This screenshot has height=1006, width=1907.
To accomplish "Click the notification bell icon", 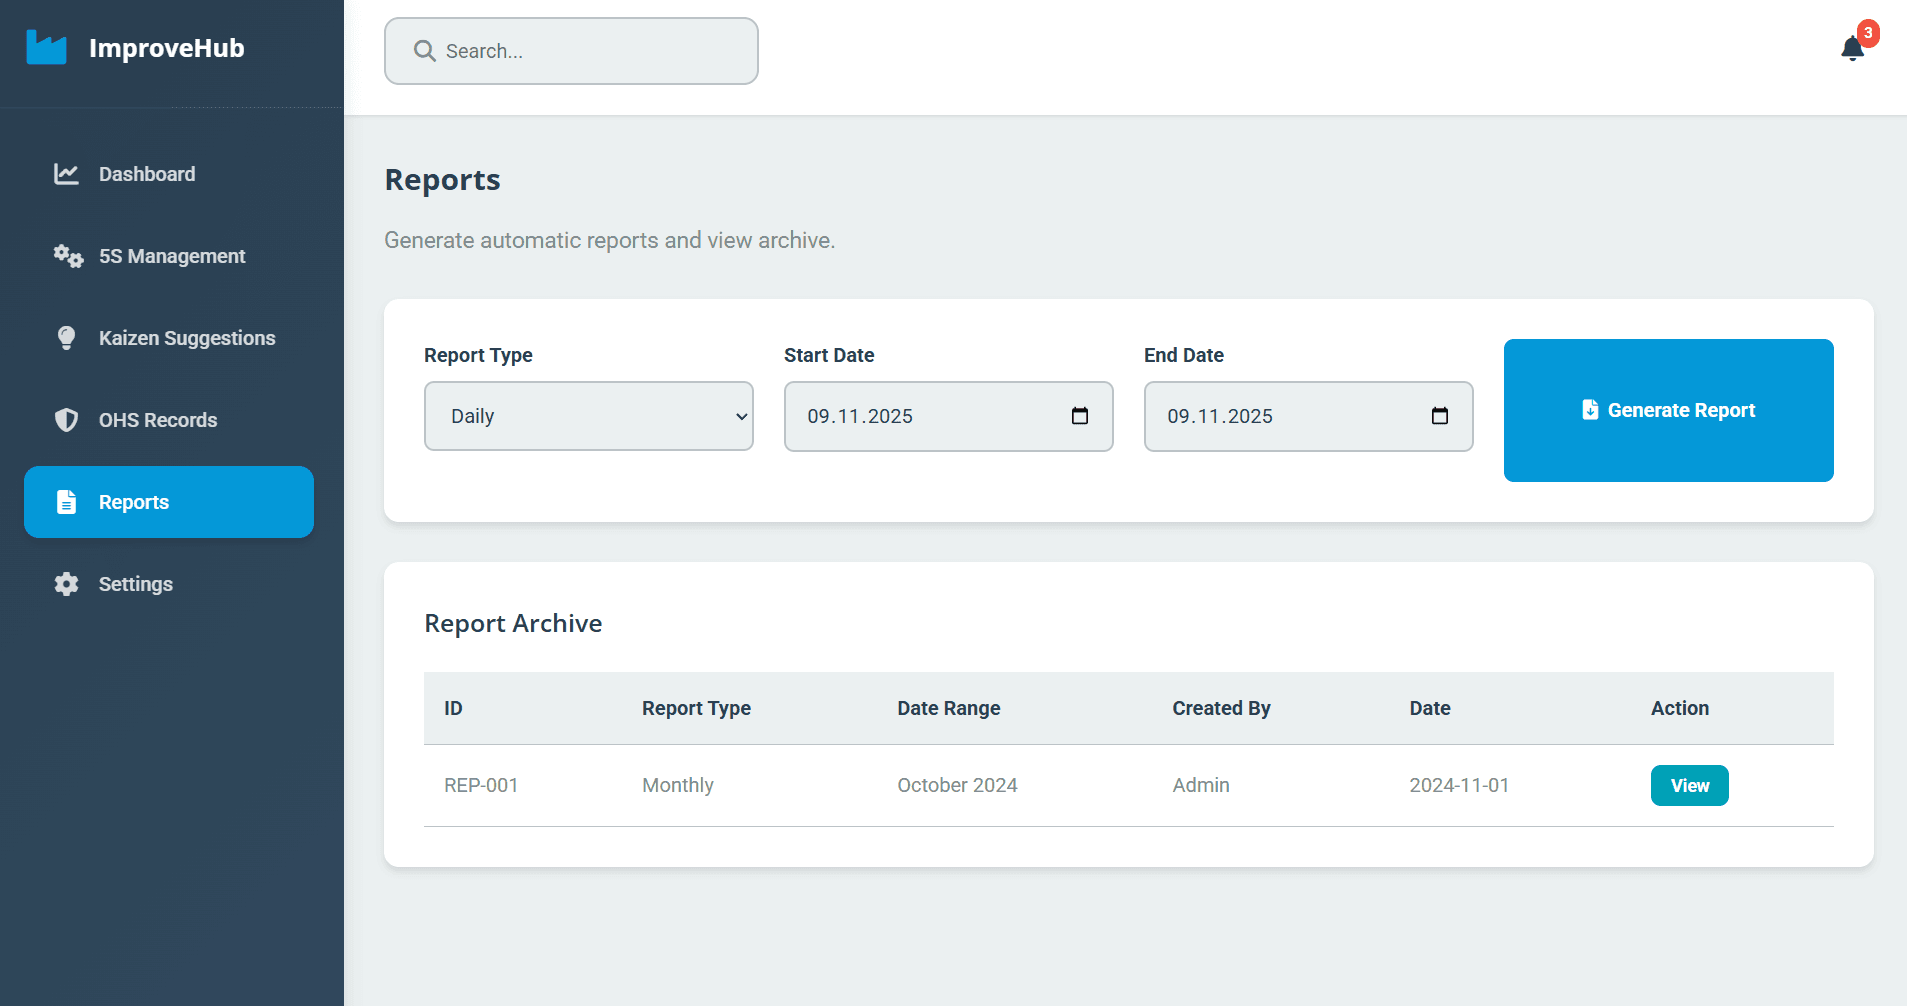I will (x=1851, y=49).
